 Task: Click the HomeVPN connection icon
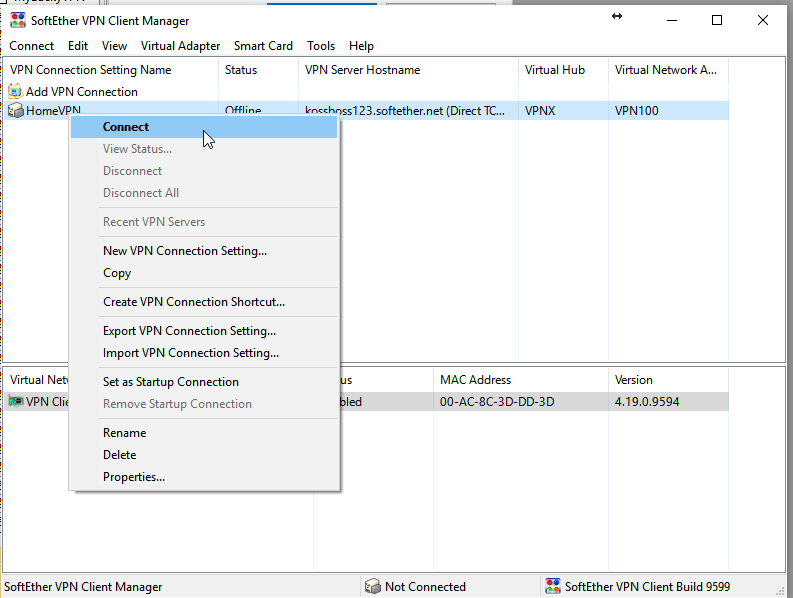coord(16,110)
